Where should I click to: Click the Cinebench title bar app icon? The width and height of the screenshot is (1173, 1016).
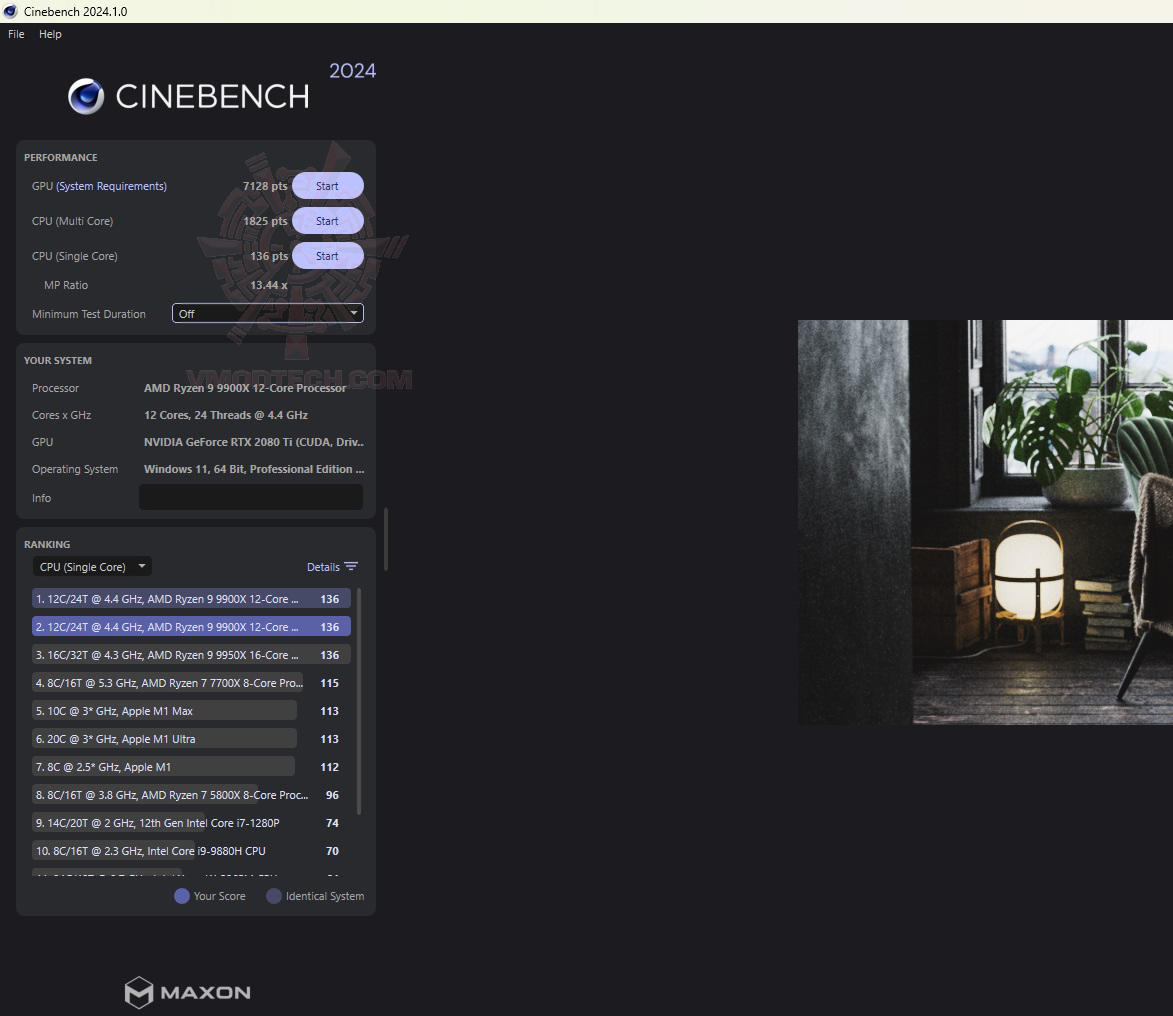(x=10, y=11)
